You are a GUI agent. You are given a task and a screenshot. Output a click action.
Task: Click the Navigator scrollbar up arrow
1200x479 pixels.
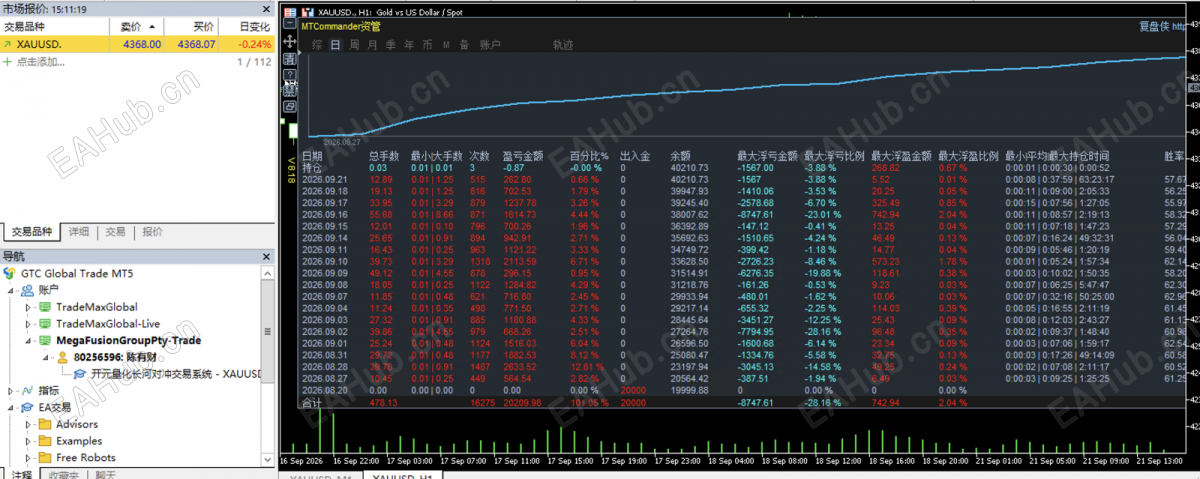click(266, 272)
